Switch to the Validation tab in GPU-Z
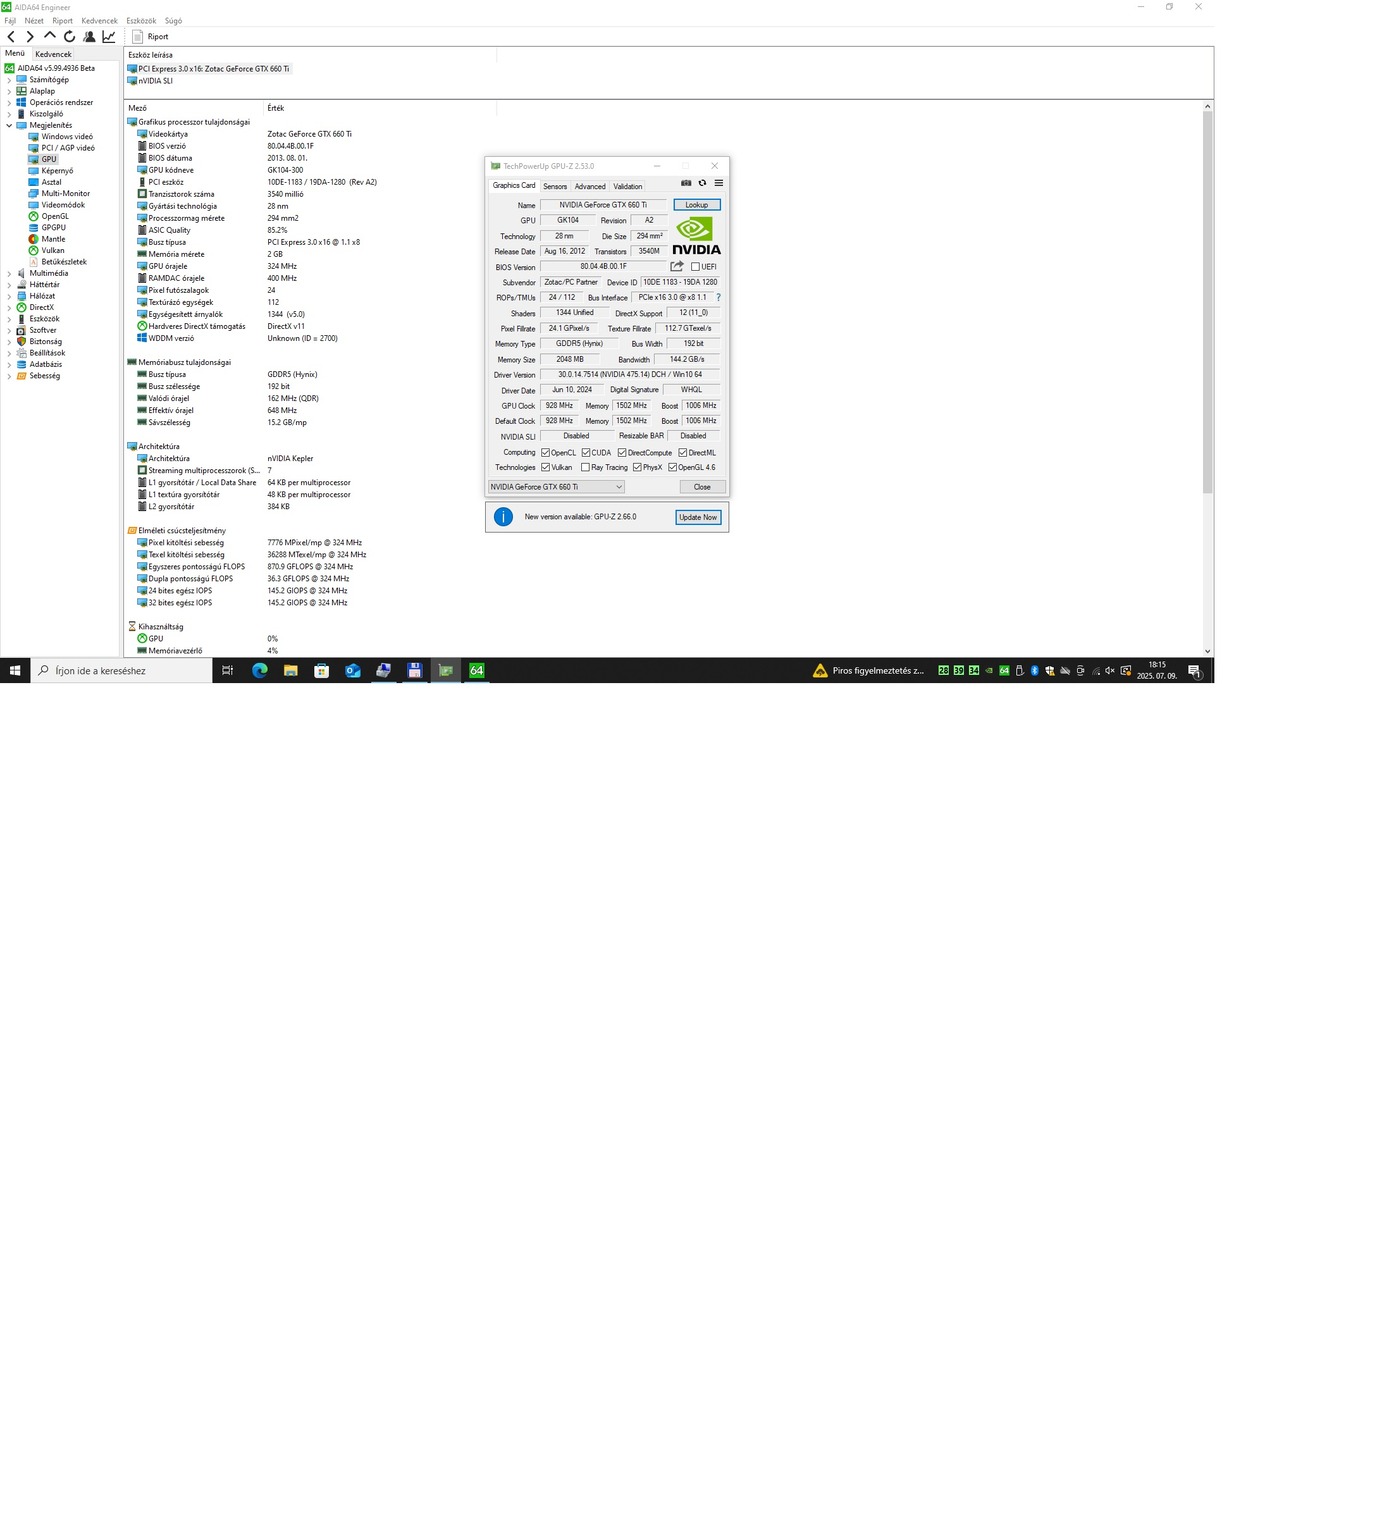Screen dimensions: 1382x1518 [628, 186]
